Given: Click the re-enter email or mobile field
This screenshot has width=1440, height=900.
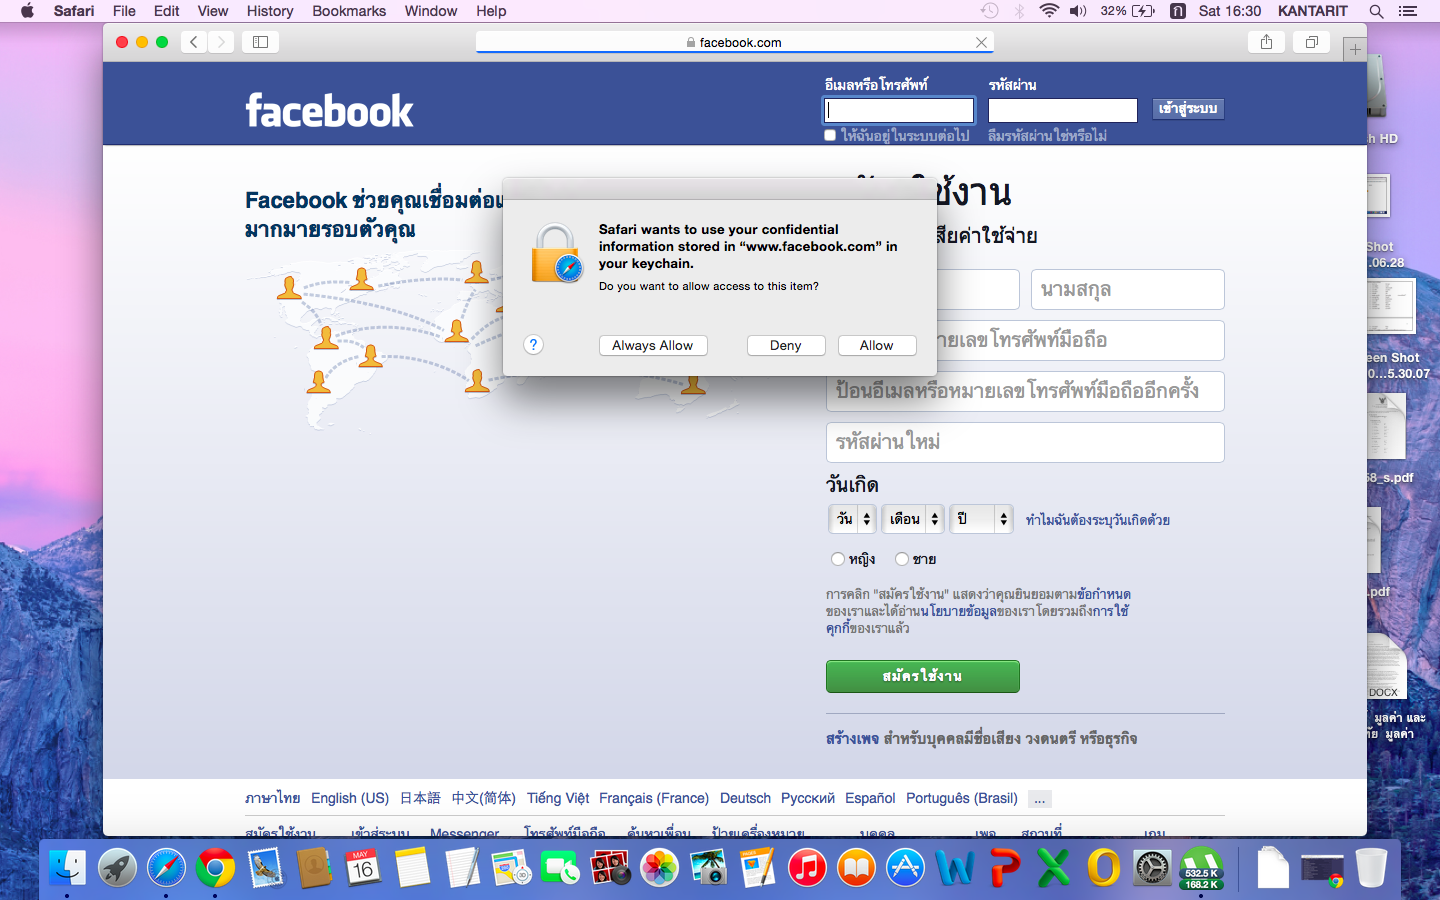Looking at the screenshot, I should coord(1025,391).
